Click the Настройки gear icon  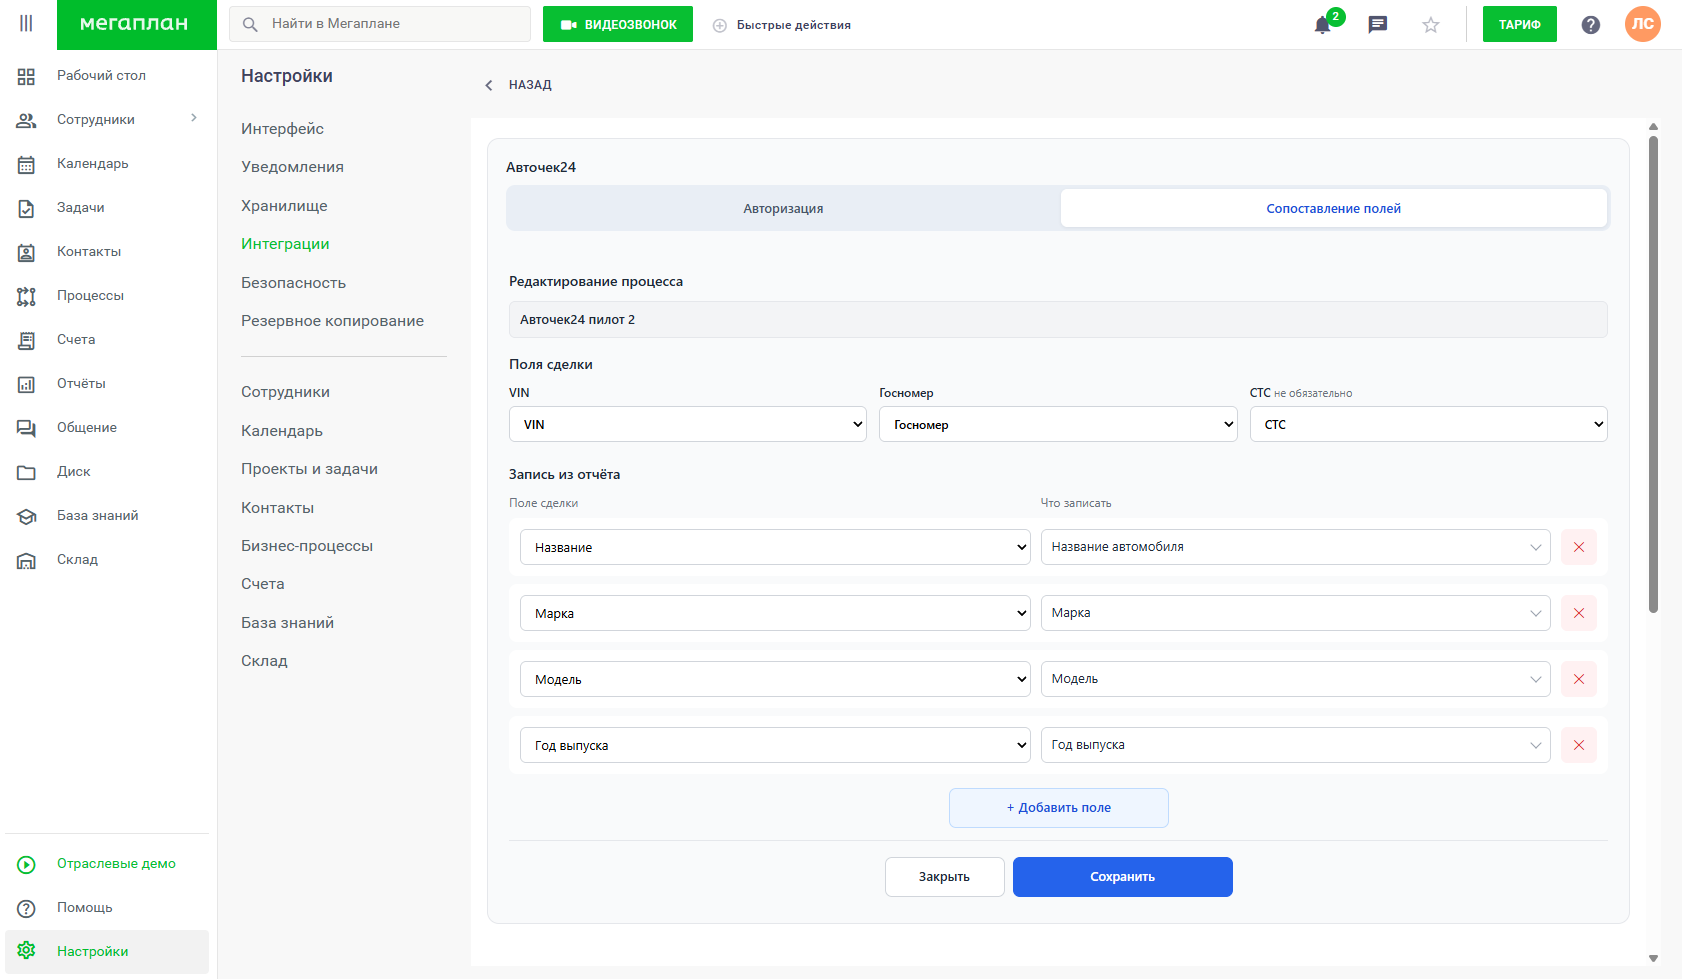(26, 951)
